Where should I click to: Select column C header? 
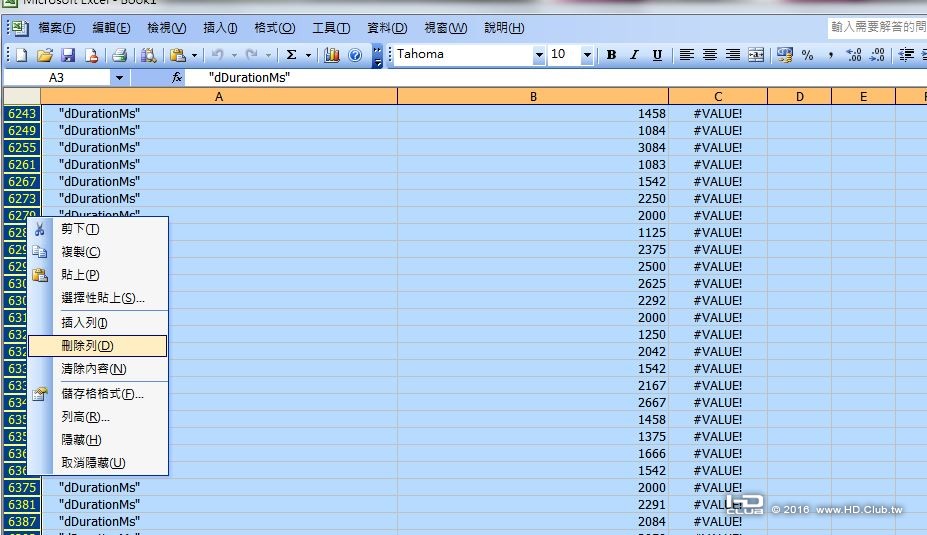718,96
